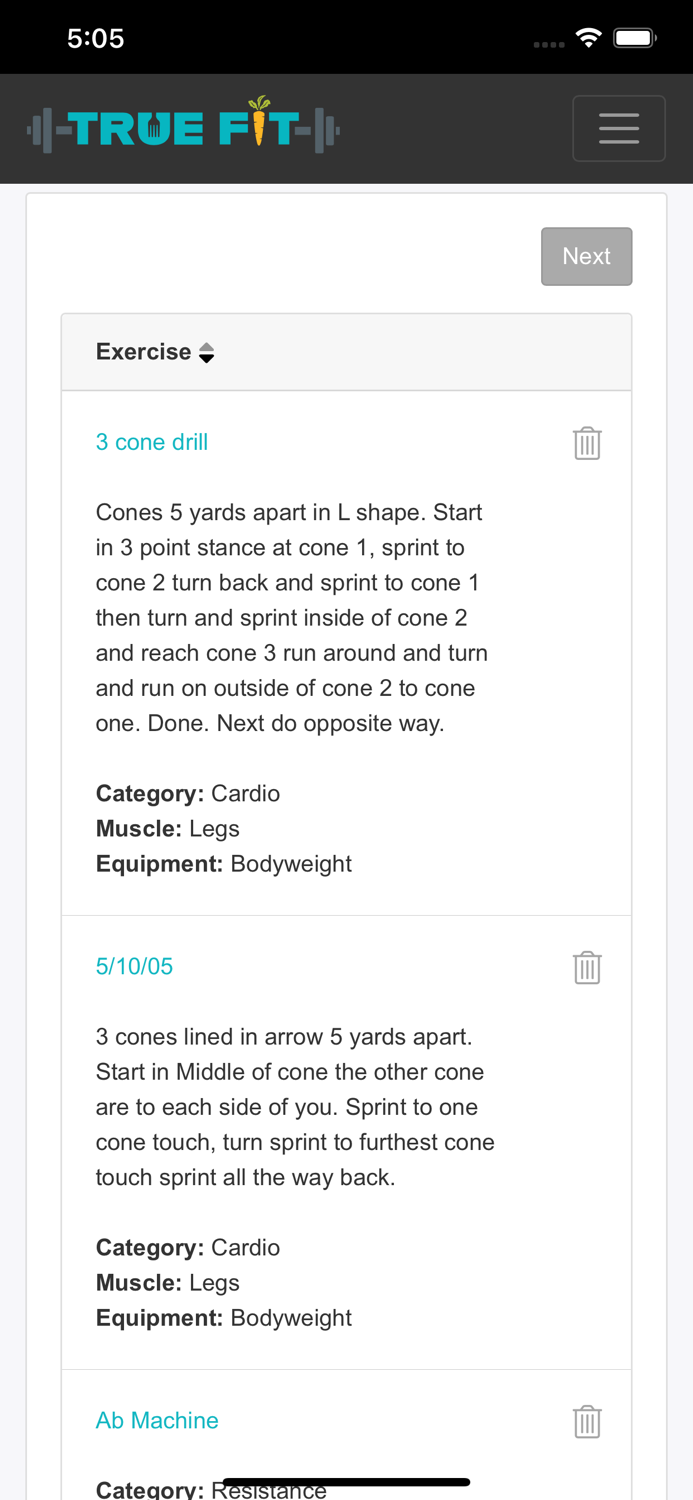Open the navigation hamburger menu
This screenshot has height=1500, width=693.
[619, 128]
